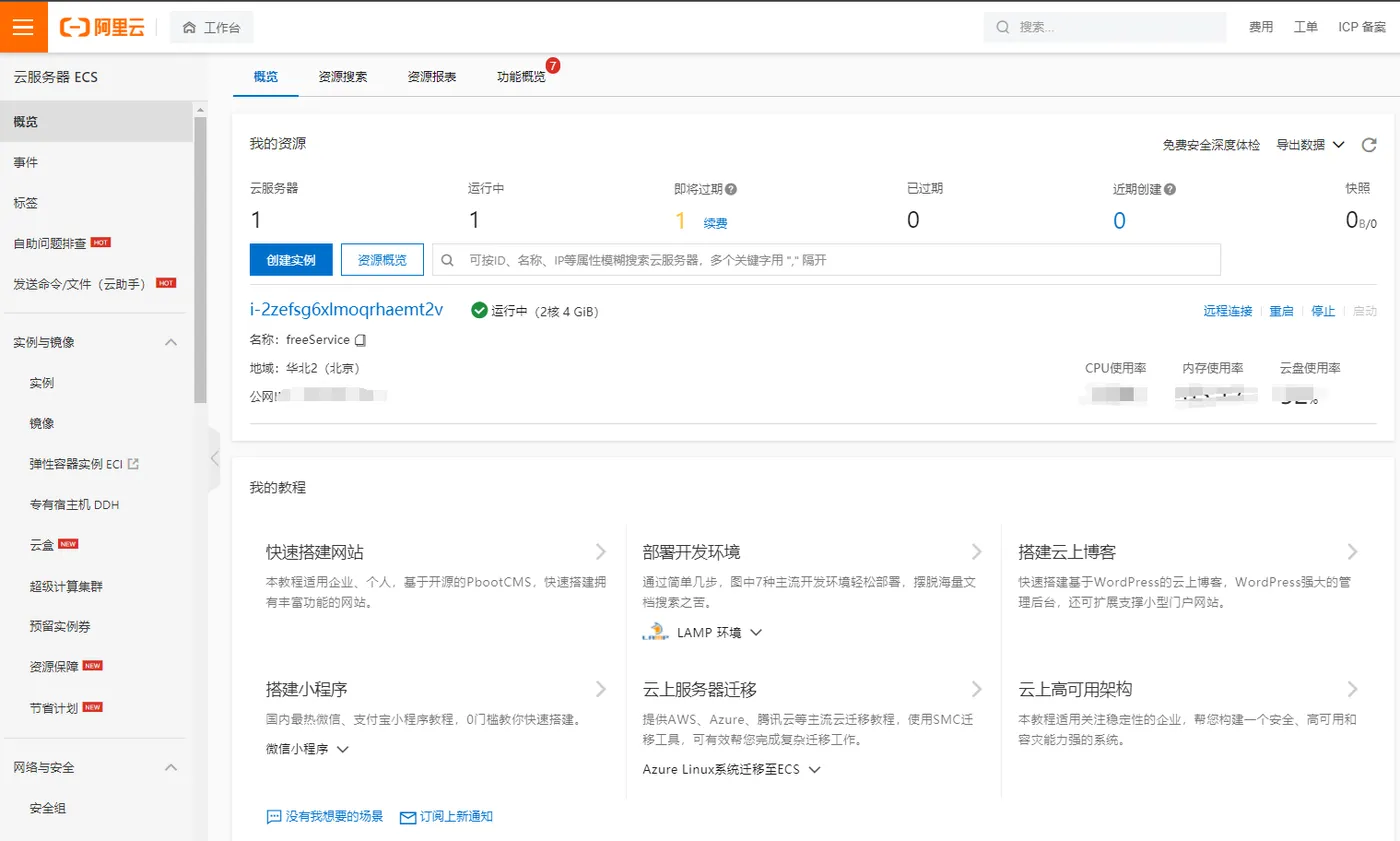The height and width of the screenshot is (841, 1400).
Task: Click the red 7 badge on 功能概览
Action: point(553,66)
